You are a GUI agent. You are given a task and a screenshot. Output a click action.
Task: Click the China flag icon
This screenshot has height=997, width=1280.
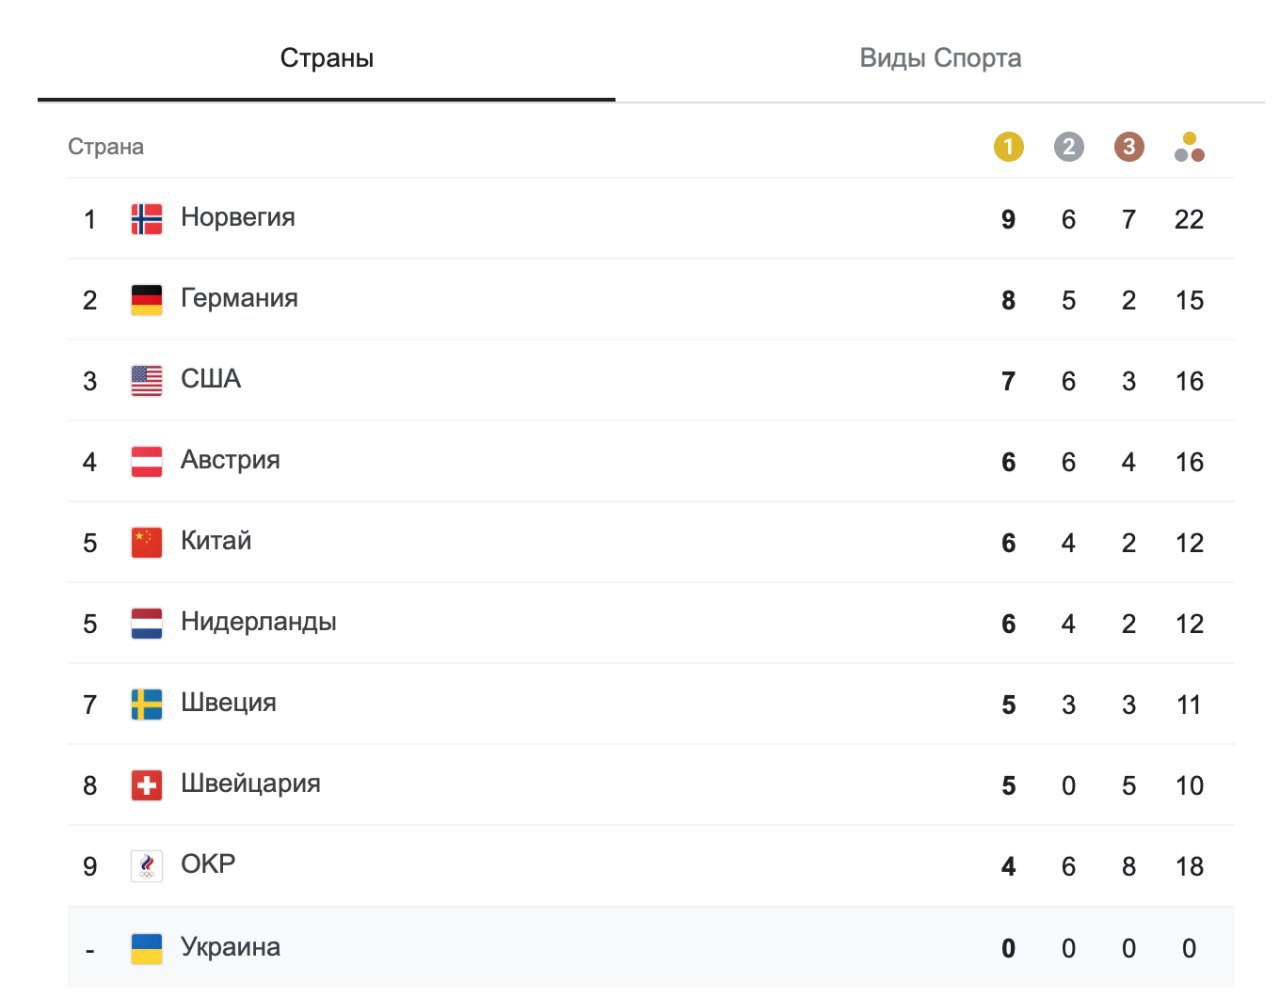coord(147,543)
